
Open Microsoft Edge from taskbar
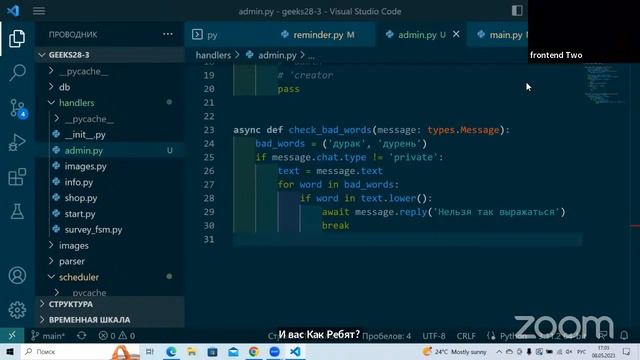point(171,351)
